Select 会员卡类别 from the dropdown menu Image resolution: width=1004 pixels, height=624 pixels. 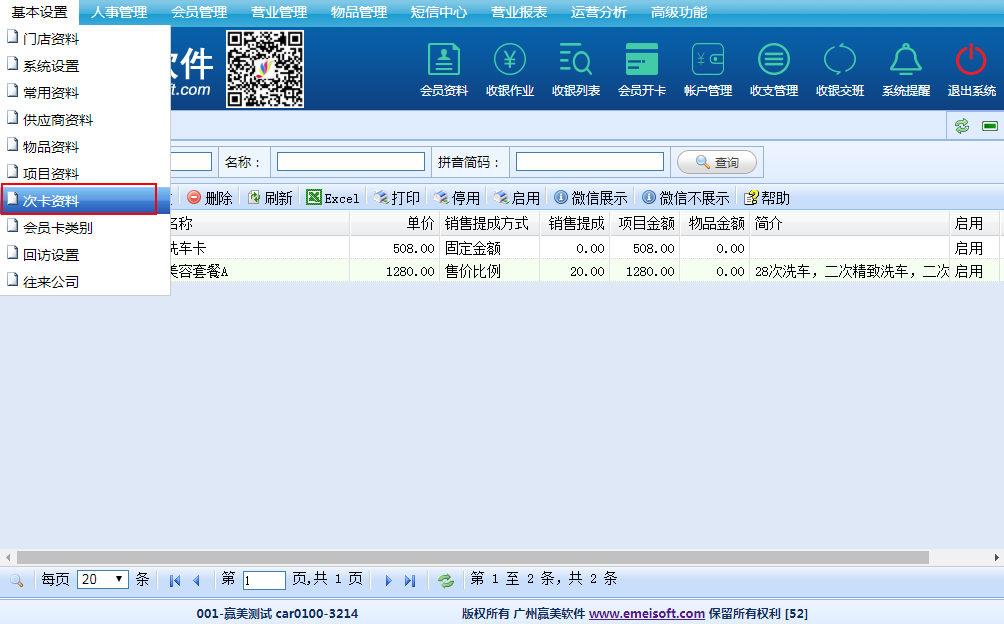pyautogui.click(x=58, y=228)
